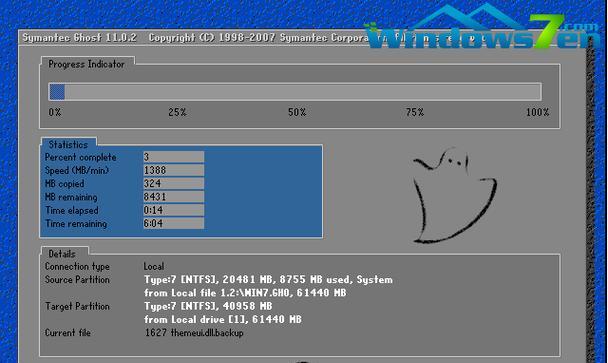Click the blue filled segment of the progress bar
Screen dimensions: 608x363
(57, 92)
